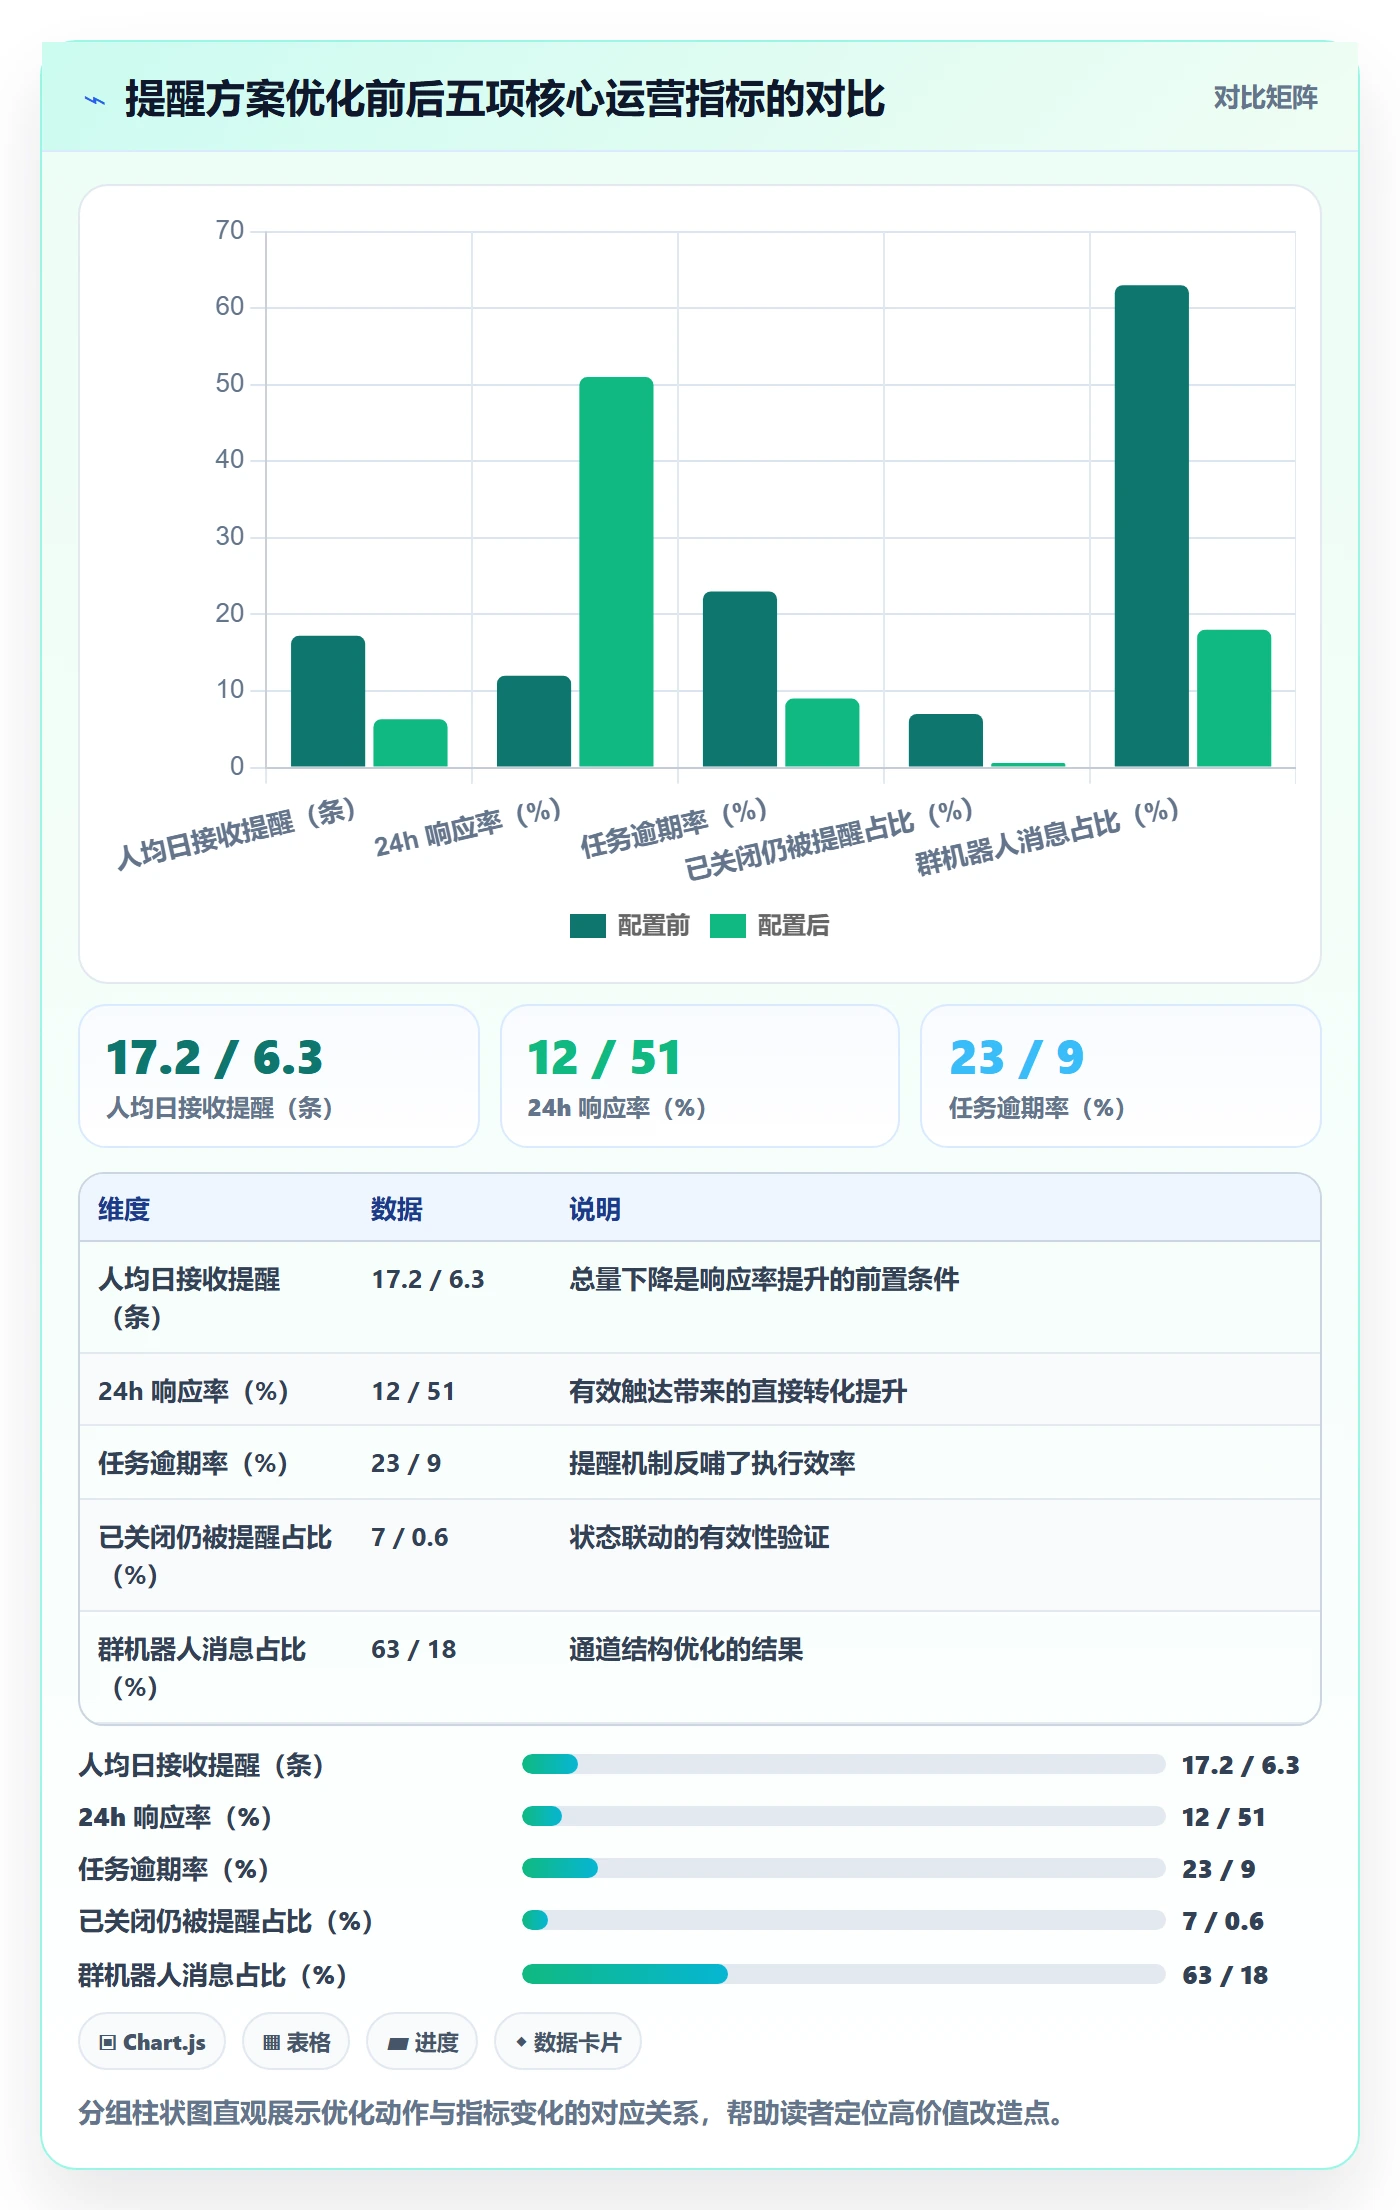Select the 表格 tag chip
The image size is (1400, 2210).
(296, 2042)
